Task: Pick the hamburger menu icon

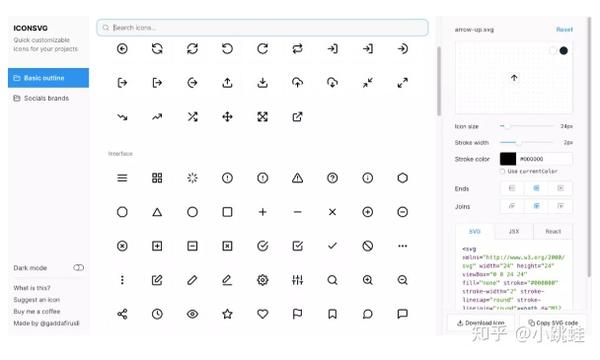Action: 122,178
